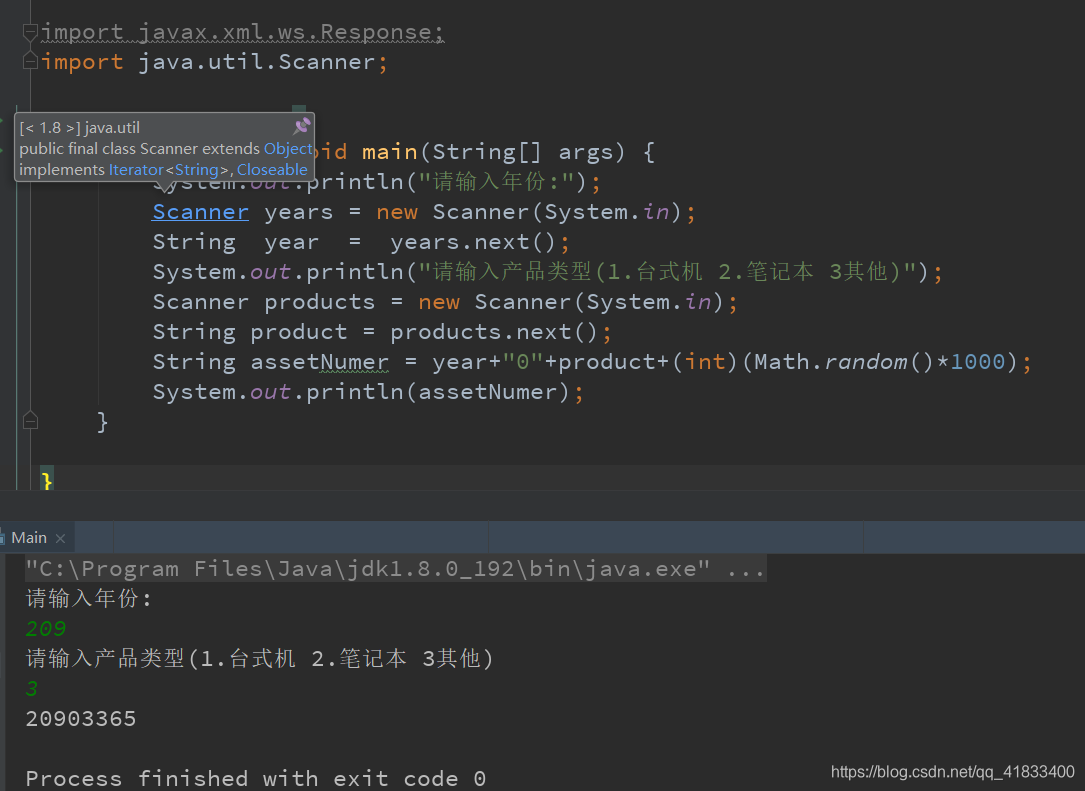Toggle fold marker beside import java.util.Scanner
The height and width of the screenshot is (791, 1085).
click(x=30, y=62)
